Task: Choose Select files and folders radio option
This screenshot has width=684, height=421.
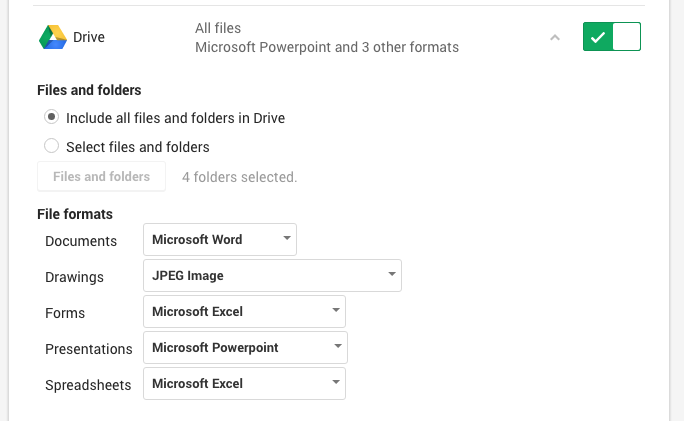Action: point(51,146)
